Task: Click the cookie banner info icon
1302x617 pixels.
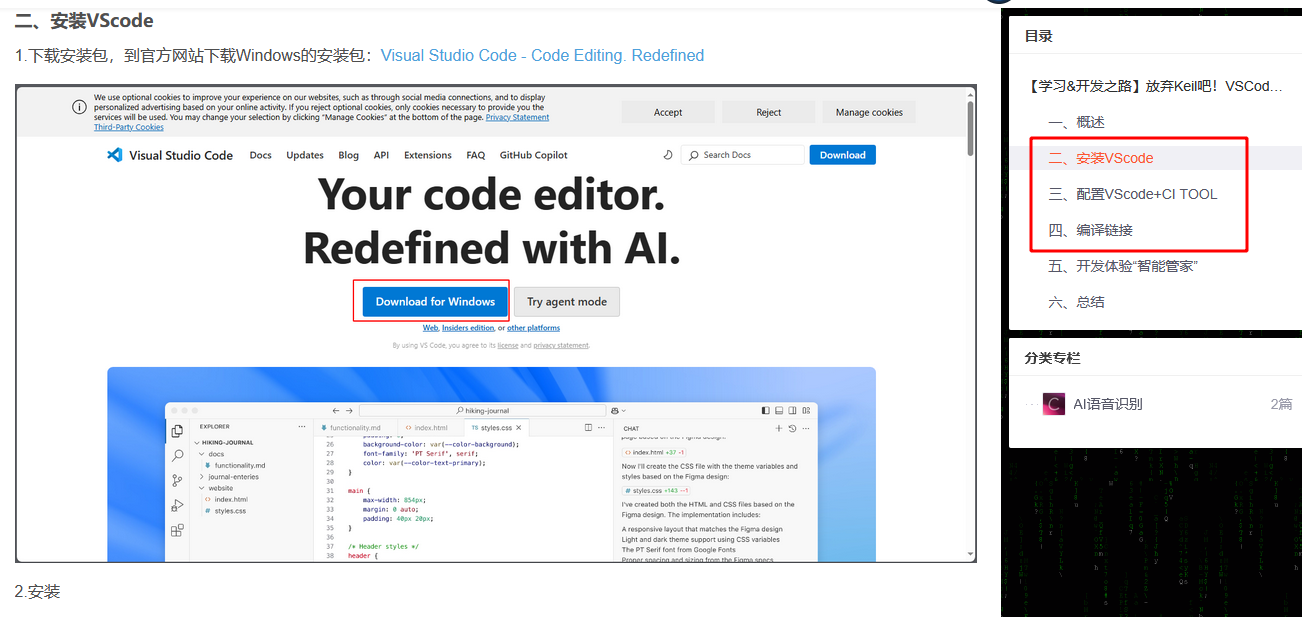Action: point(78,107)
